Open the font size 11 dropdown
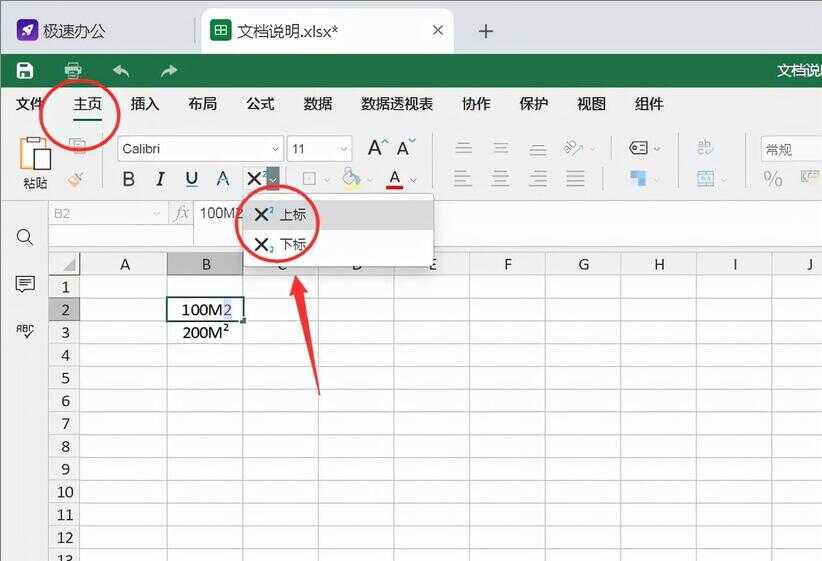The width and height of the screenshot is (822, 561). tap(341, 149)
